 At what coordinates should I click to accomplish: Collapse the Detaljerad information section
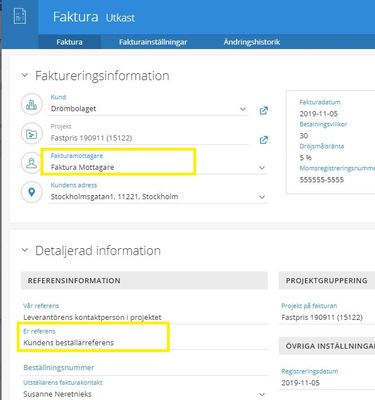coord(25,250)
